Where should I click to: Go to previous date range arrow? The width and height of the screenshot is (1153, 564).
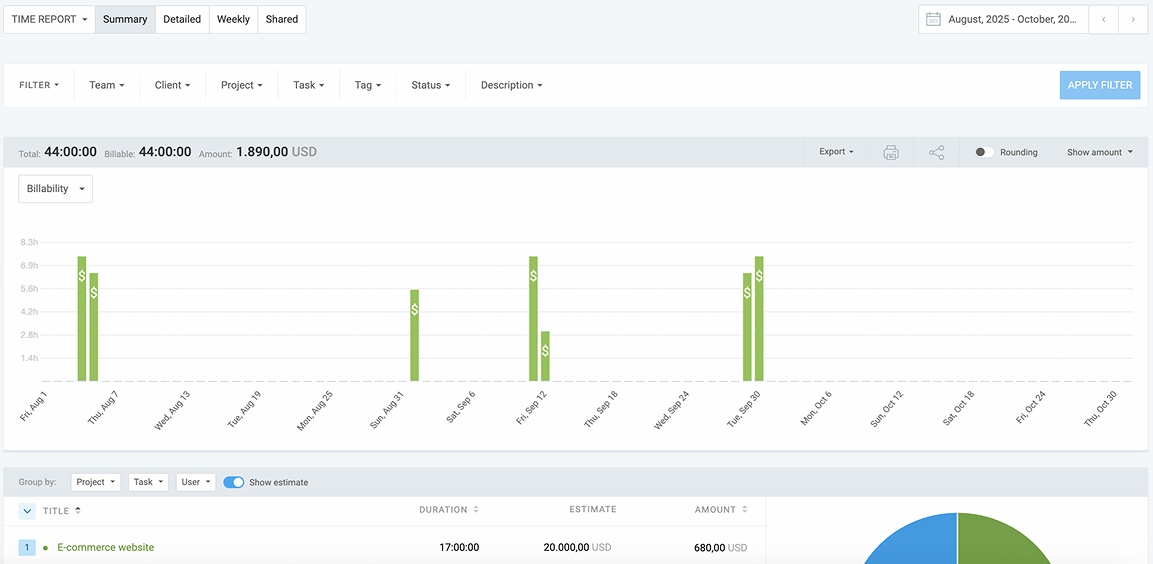point(1103,19)
